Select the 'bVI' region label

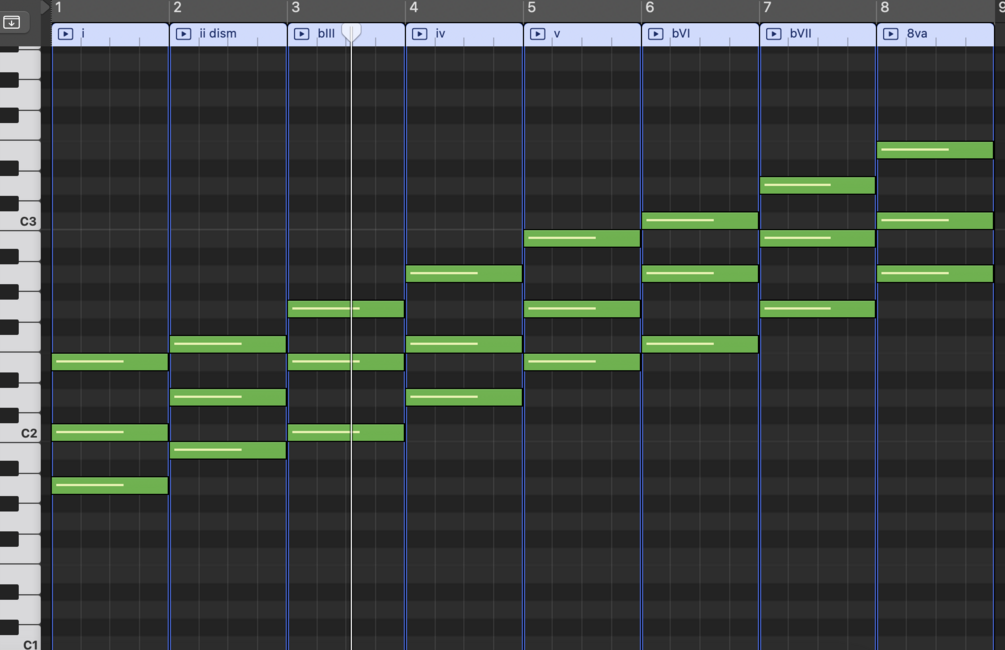(681, 33)
